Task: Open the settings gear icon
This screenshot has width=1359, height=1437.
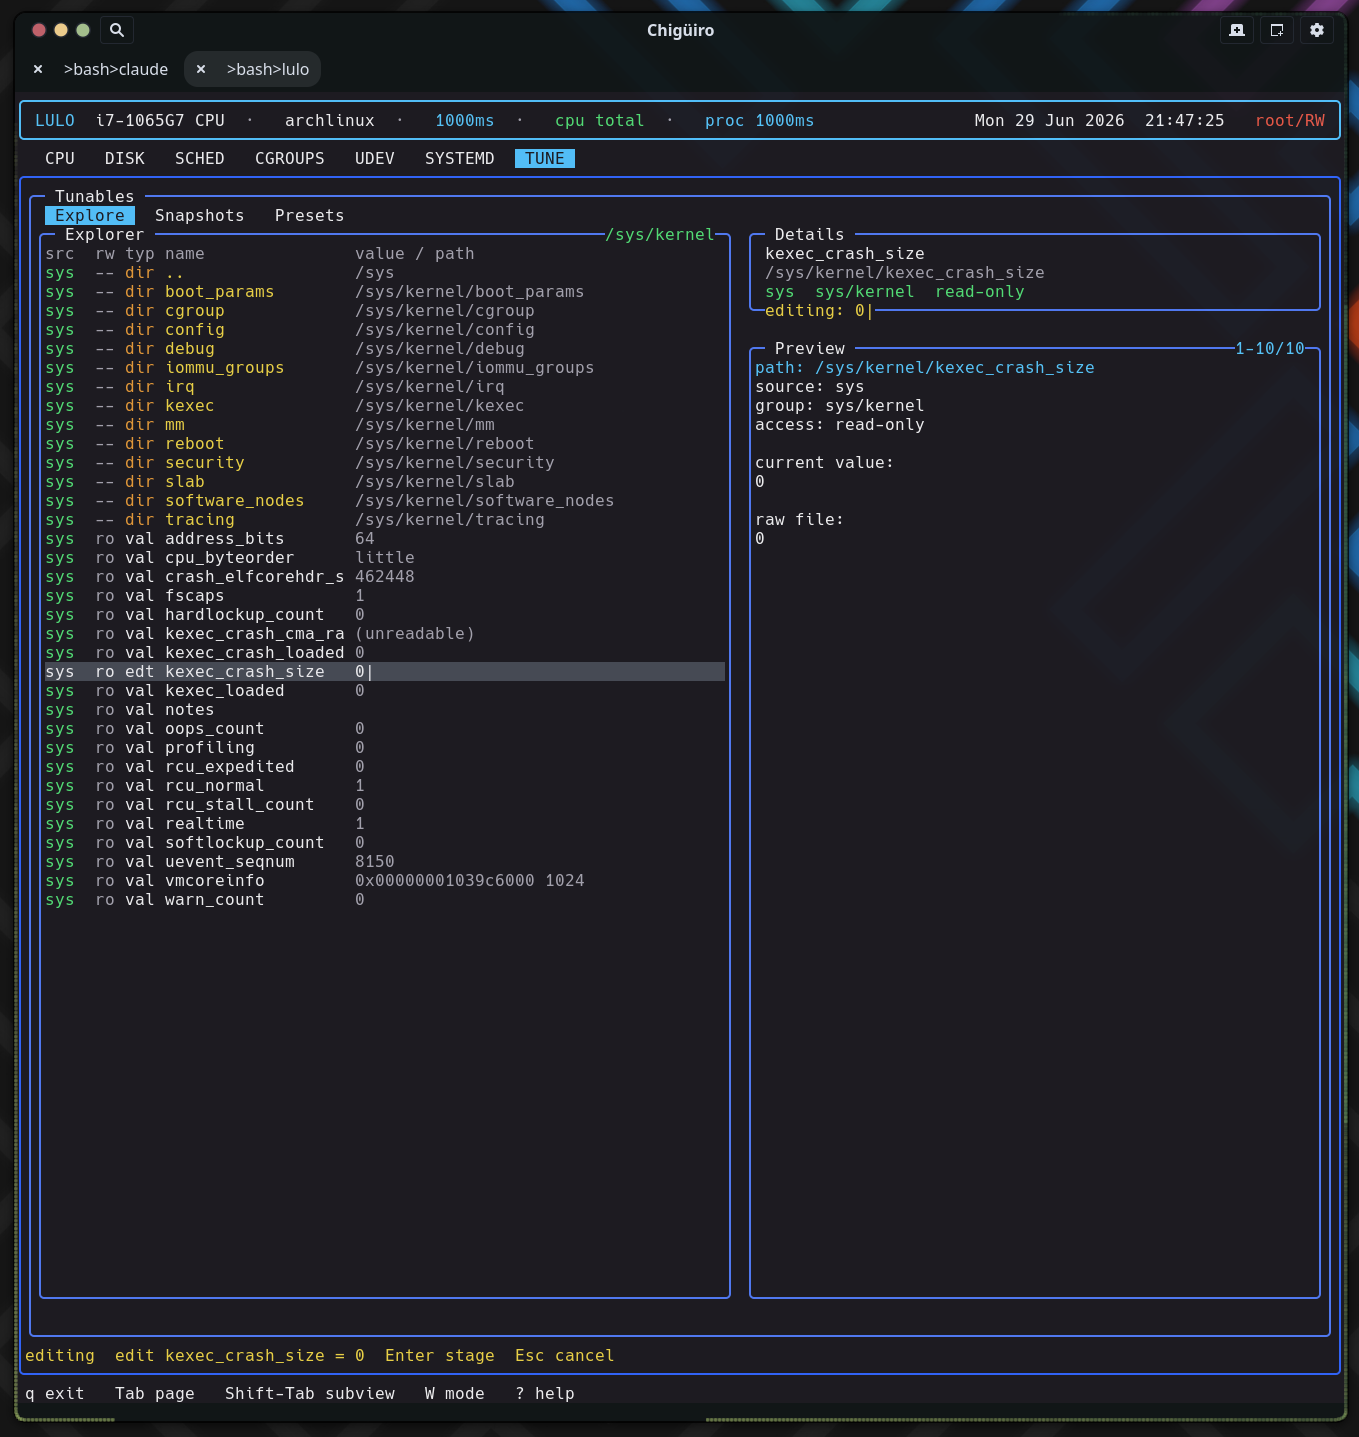Action: click(1317, 30)
